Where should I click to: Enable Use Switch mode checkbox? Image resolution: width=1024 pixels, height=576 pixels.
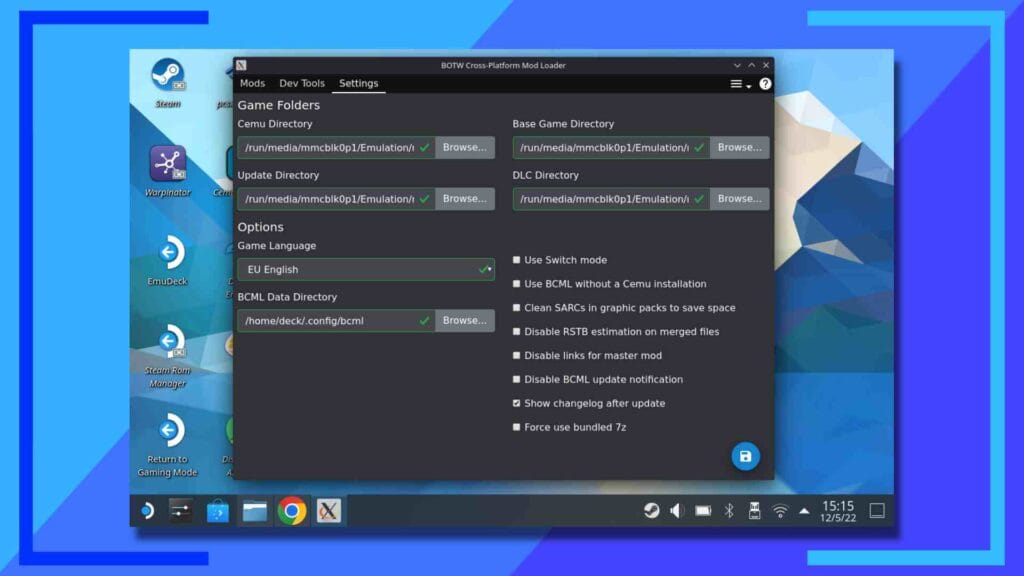click(517, 260)
